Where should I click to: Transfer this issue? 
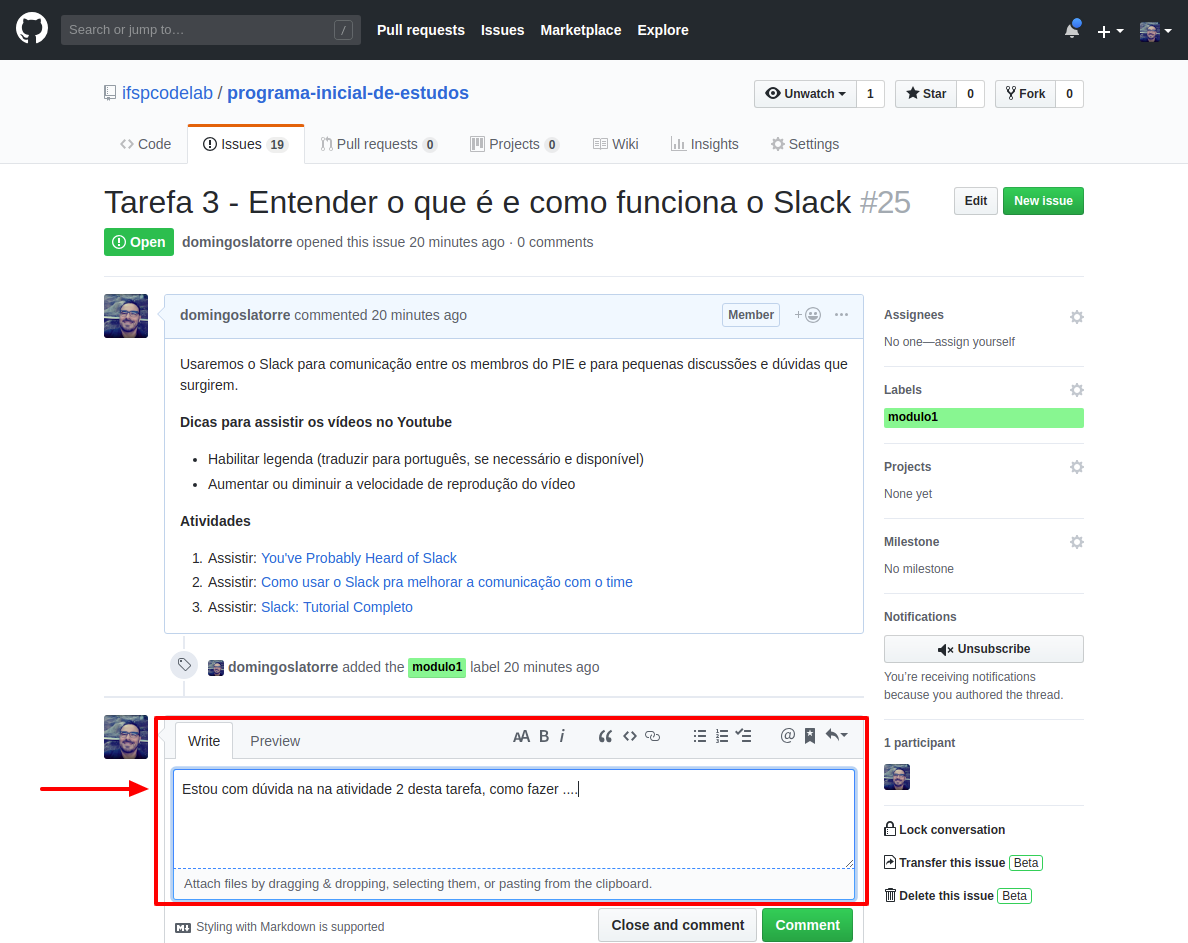point(945,863)
